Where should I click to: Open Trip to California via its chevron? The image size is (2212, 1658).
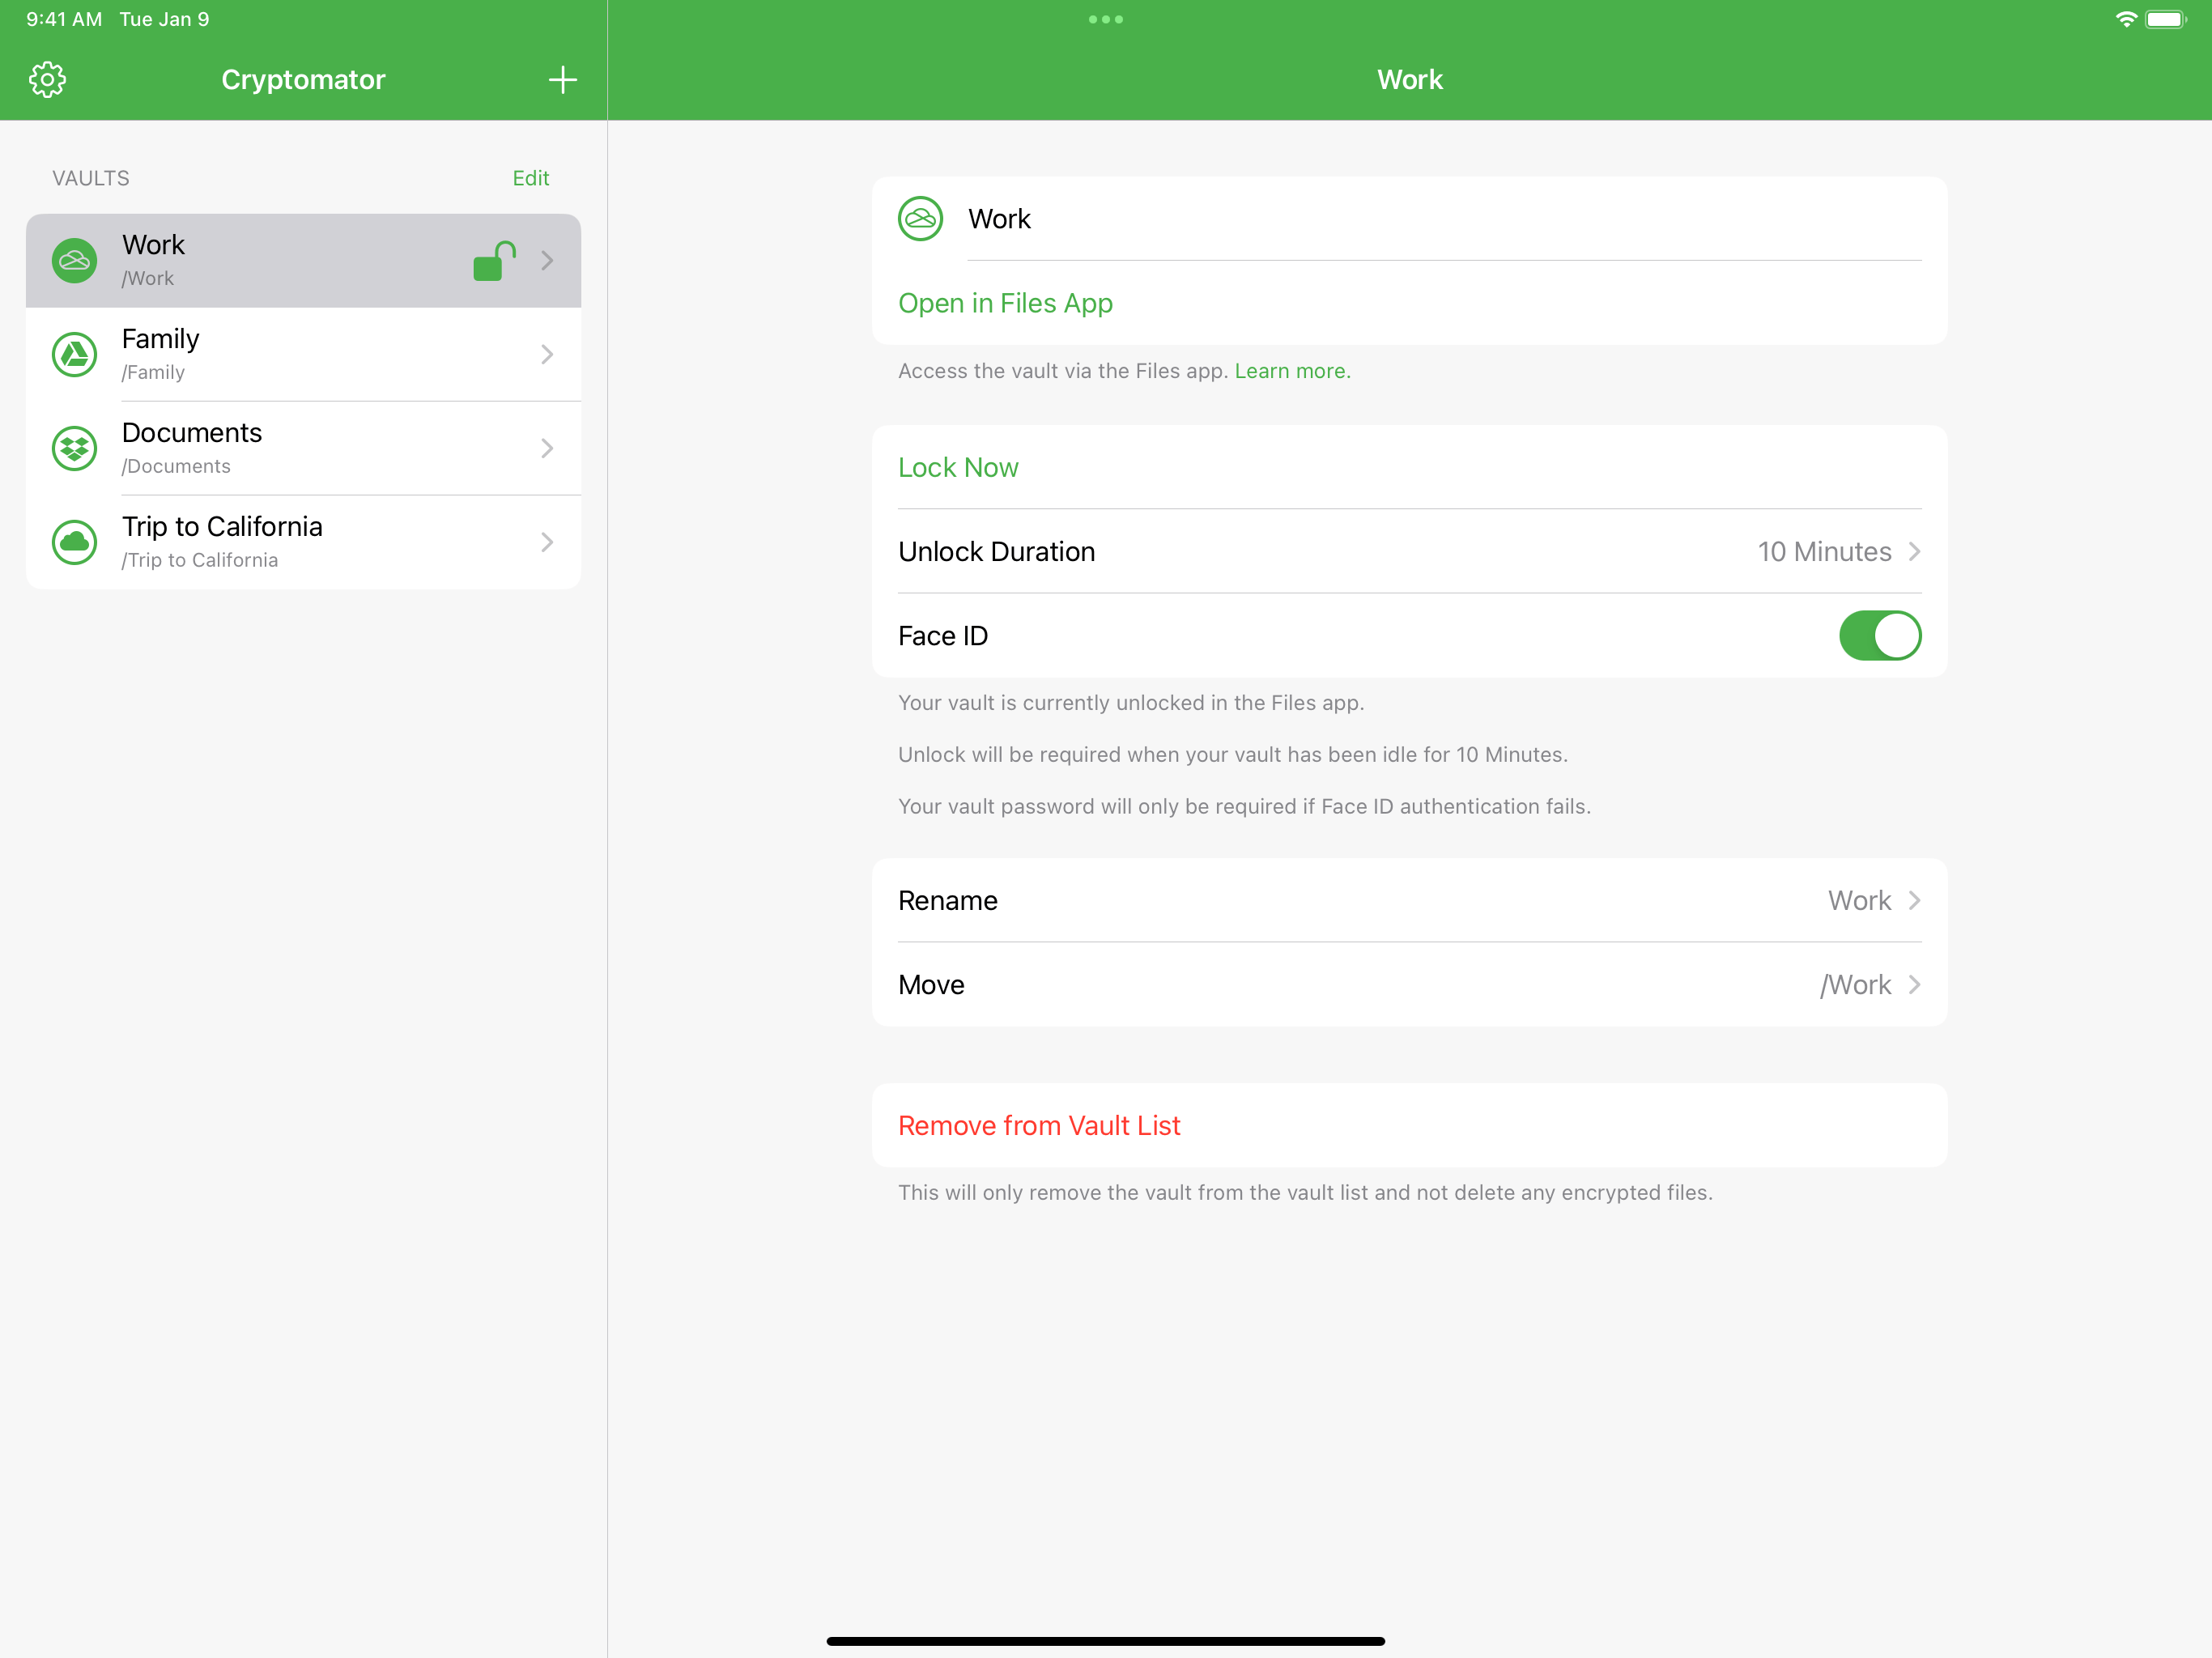pos(547,542)
